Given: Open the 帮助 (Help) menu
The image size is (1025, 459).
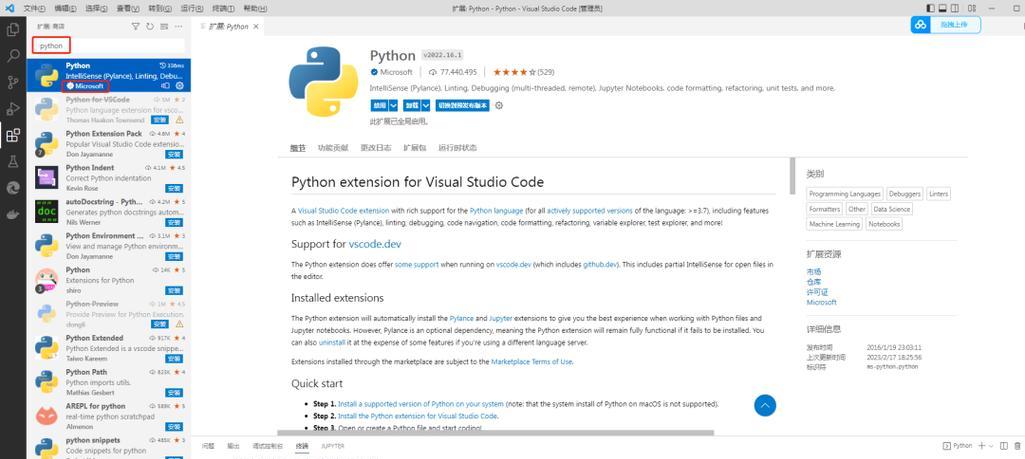Looking at the screenshot, I should pos(254,8).
